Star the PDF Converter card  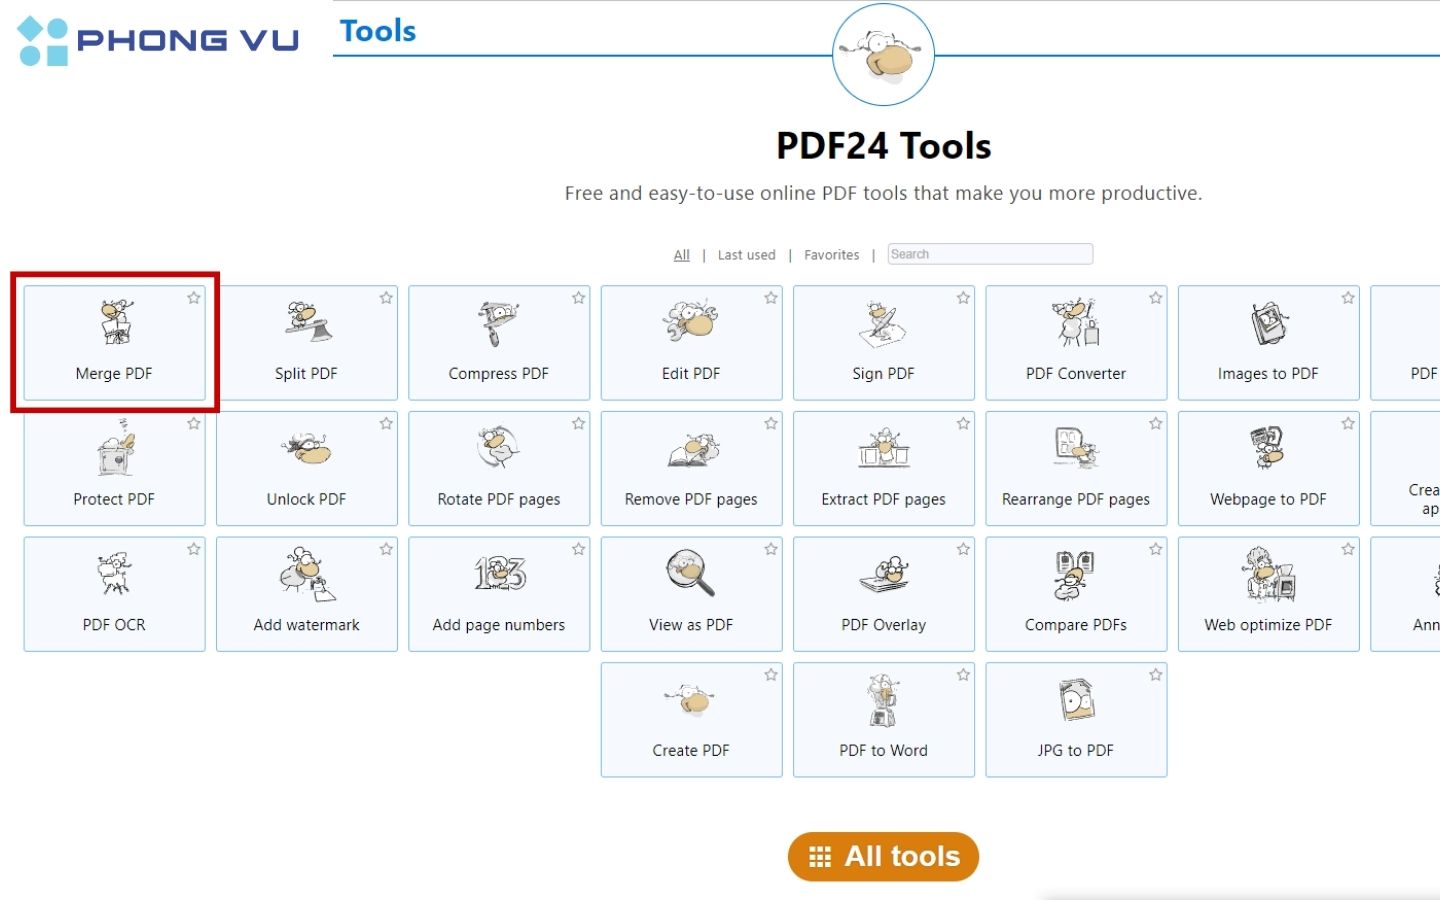pyautogui.click(x=1156, y=298)
